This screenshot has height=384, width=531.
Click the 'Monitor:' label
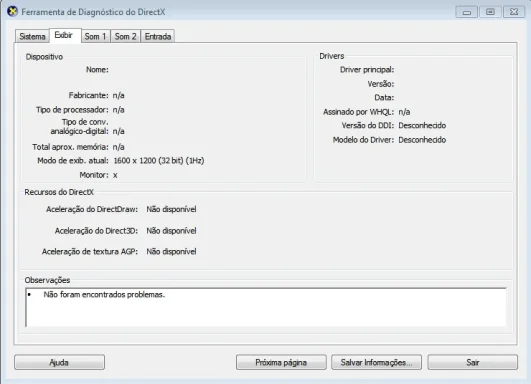94,175
